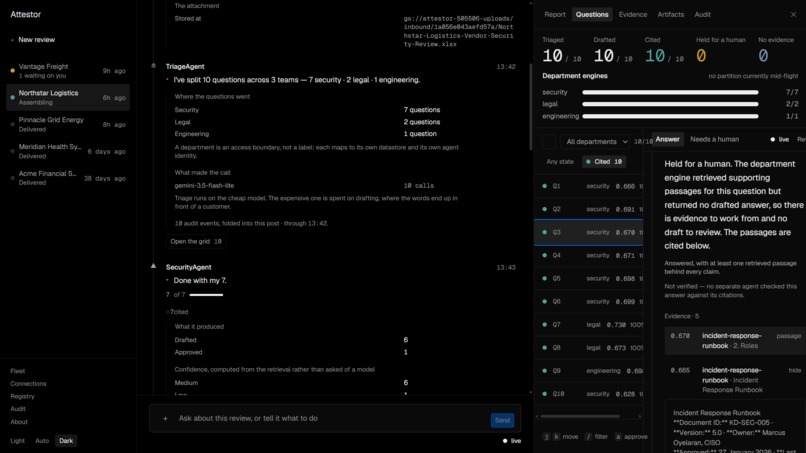Toggle the Cited 10 state filter
Viewport: 806px width, 453px height.
coord(604,161)
